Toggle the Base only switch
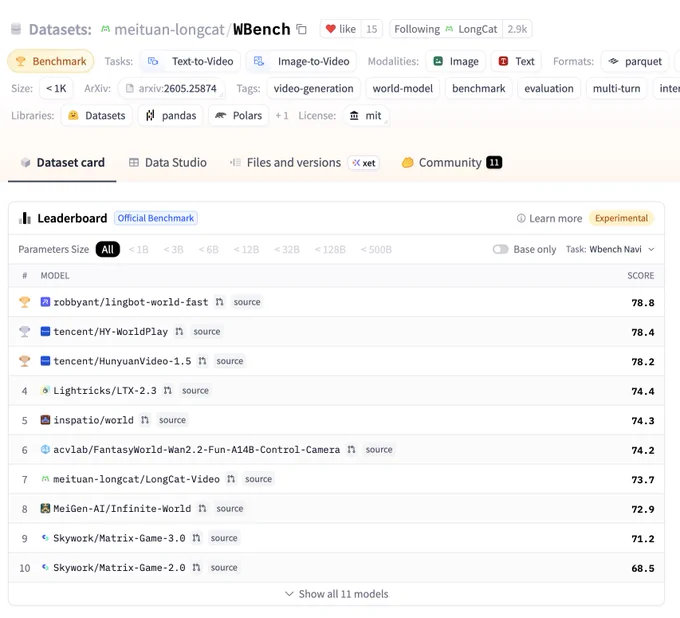Viewport: 680px width, 618px height. point(500,249)
